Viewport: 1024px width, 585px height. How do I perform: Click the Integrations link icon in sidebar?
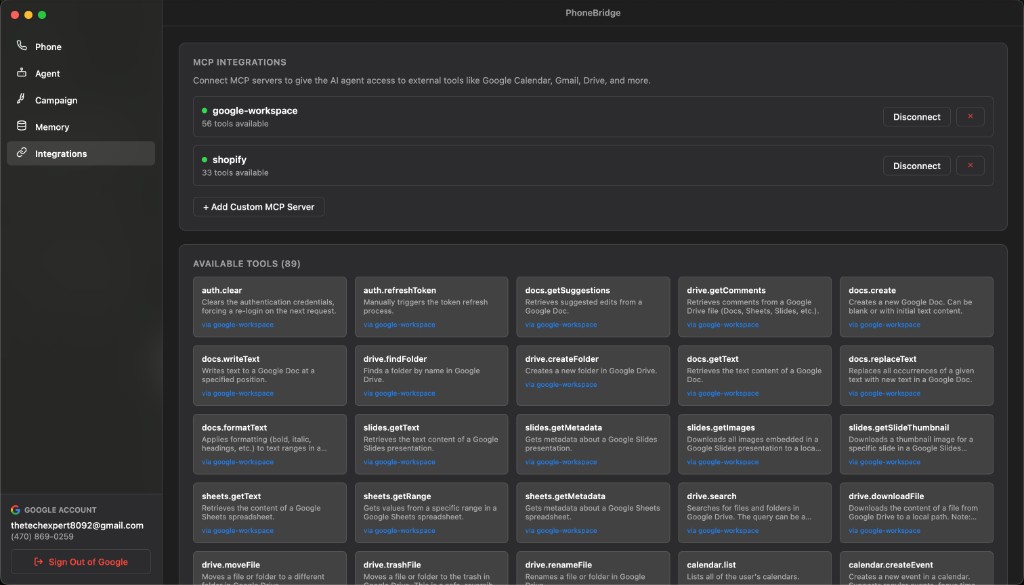[x=22, y=153]
